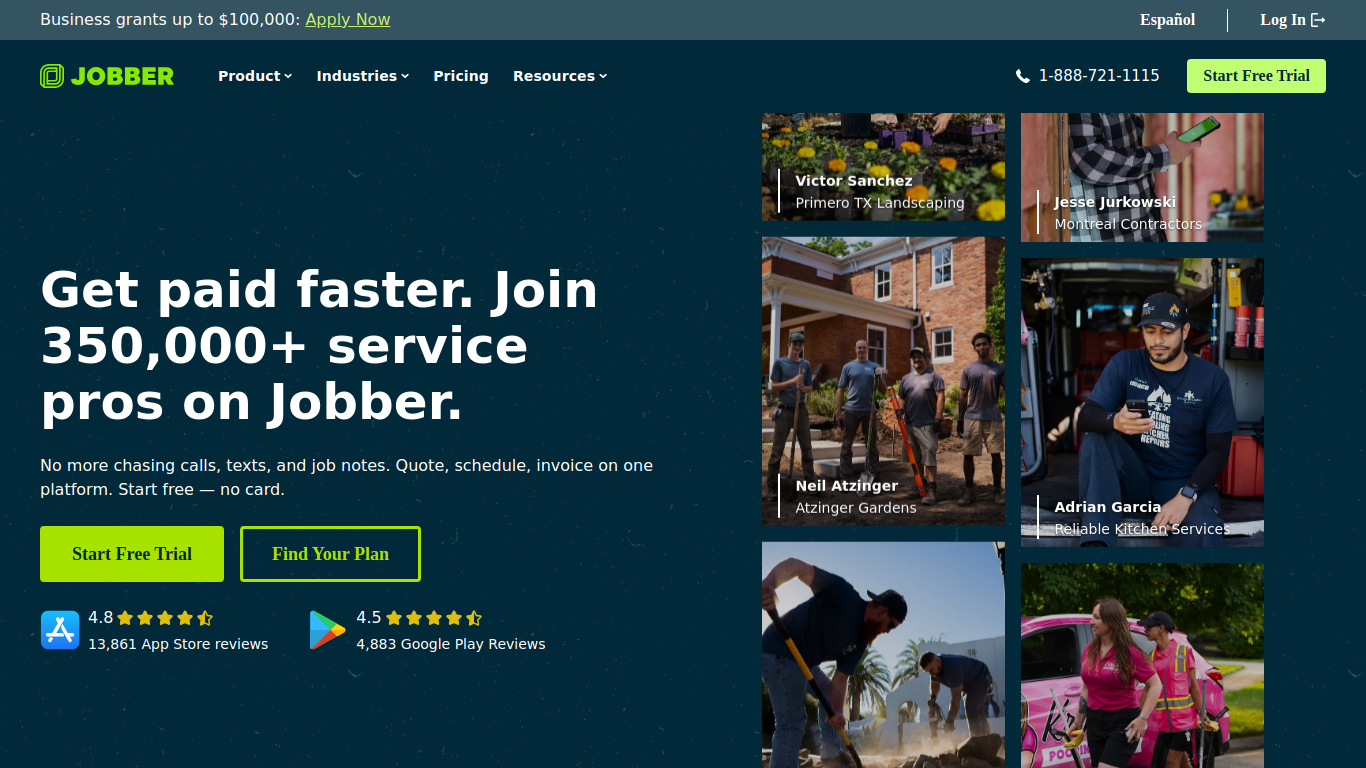Click the Get paid faster headline

[x=319, y=346]
